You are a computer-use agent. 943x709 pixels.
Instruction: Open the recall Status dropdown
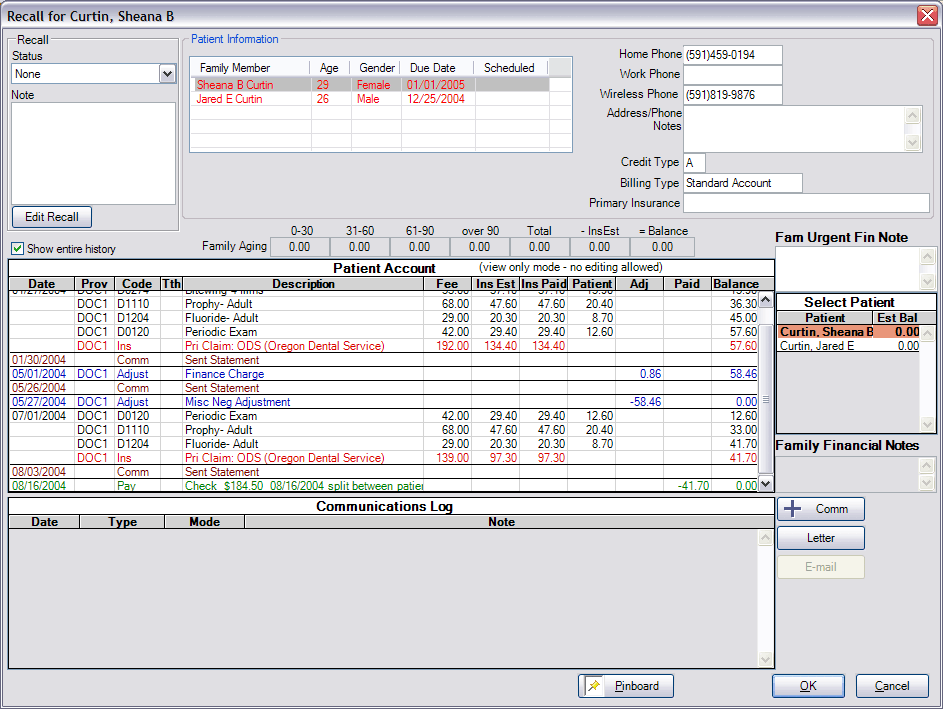(167, 74)
